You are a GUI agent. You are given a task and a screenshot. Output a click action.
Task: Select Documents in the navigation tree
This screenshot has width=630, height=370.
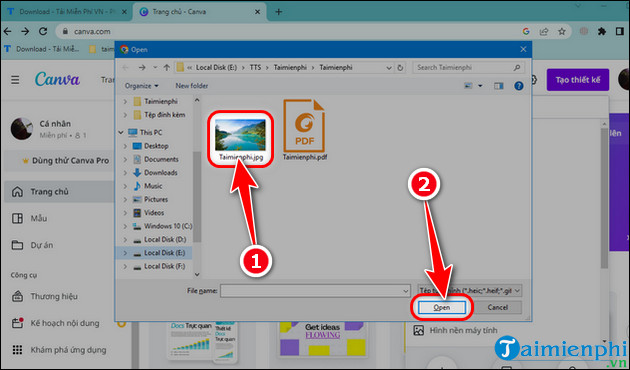[x=161, y=159]
